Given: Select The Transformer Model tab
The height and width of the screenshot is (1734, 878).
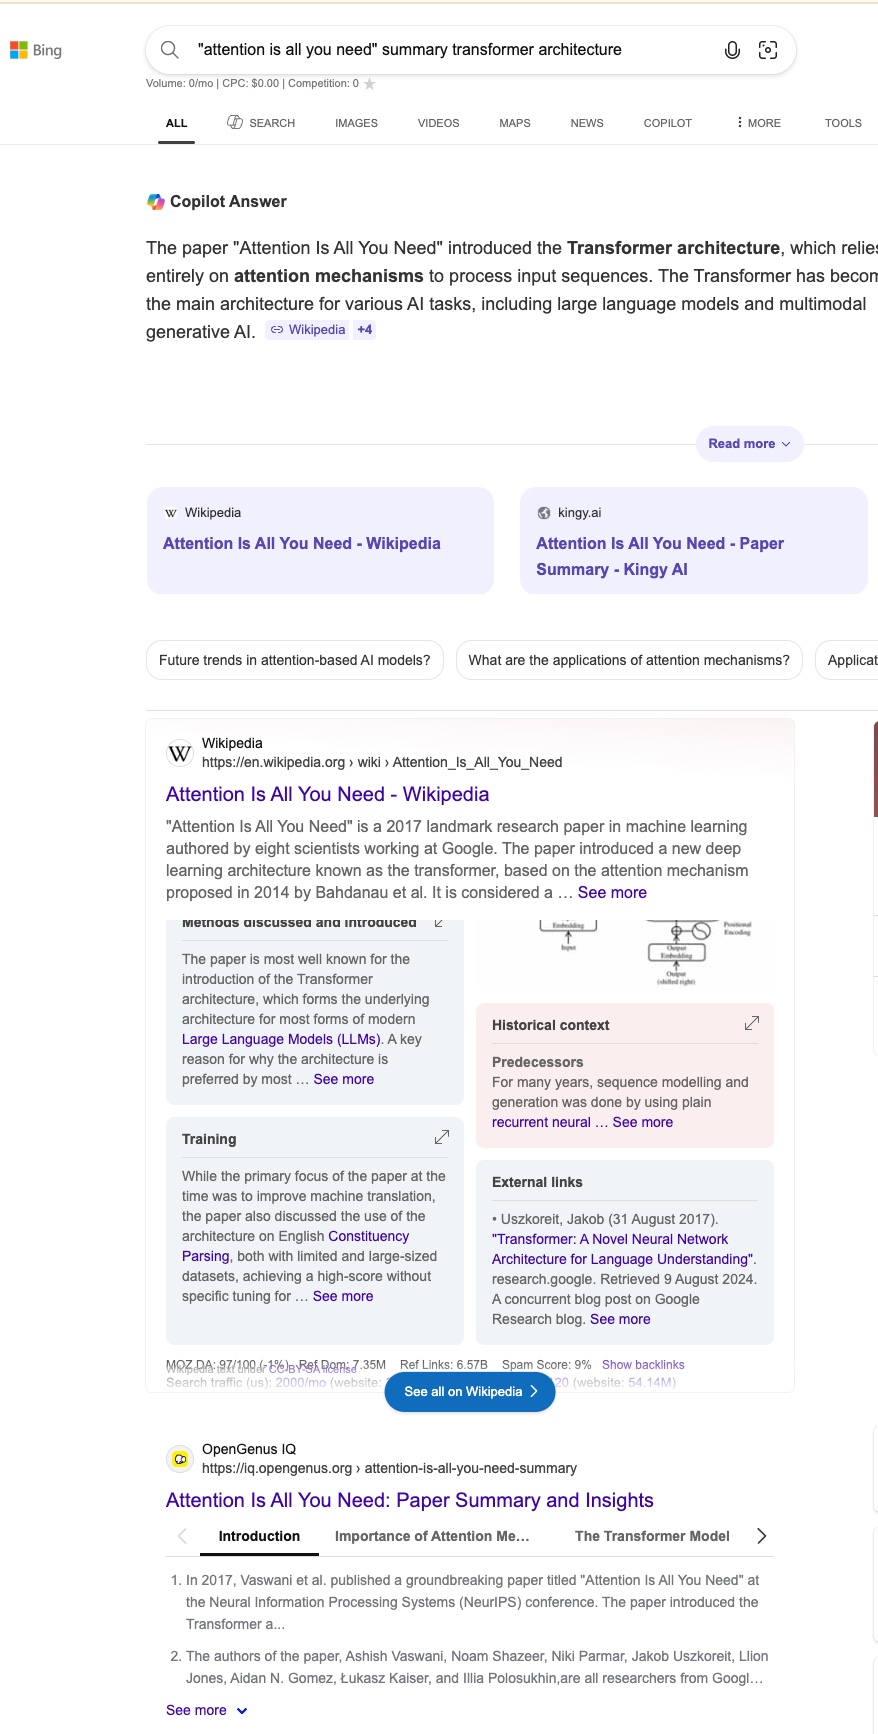Looking at the screenshot, I should coord(652,1536).
